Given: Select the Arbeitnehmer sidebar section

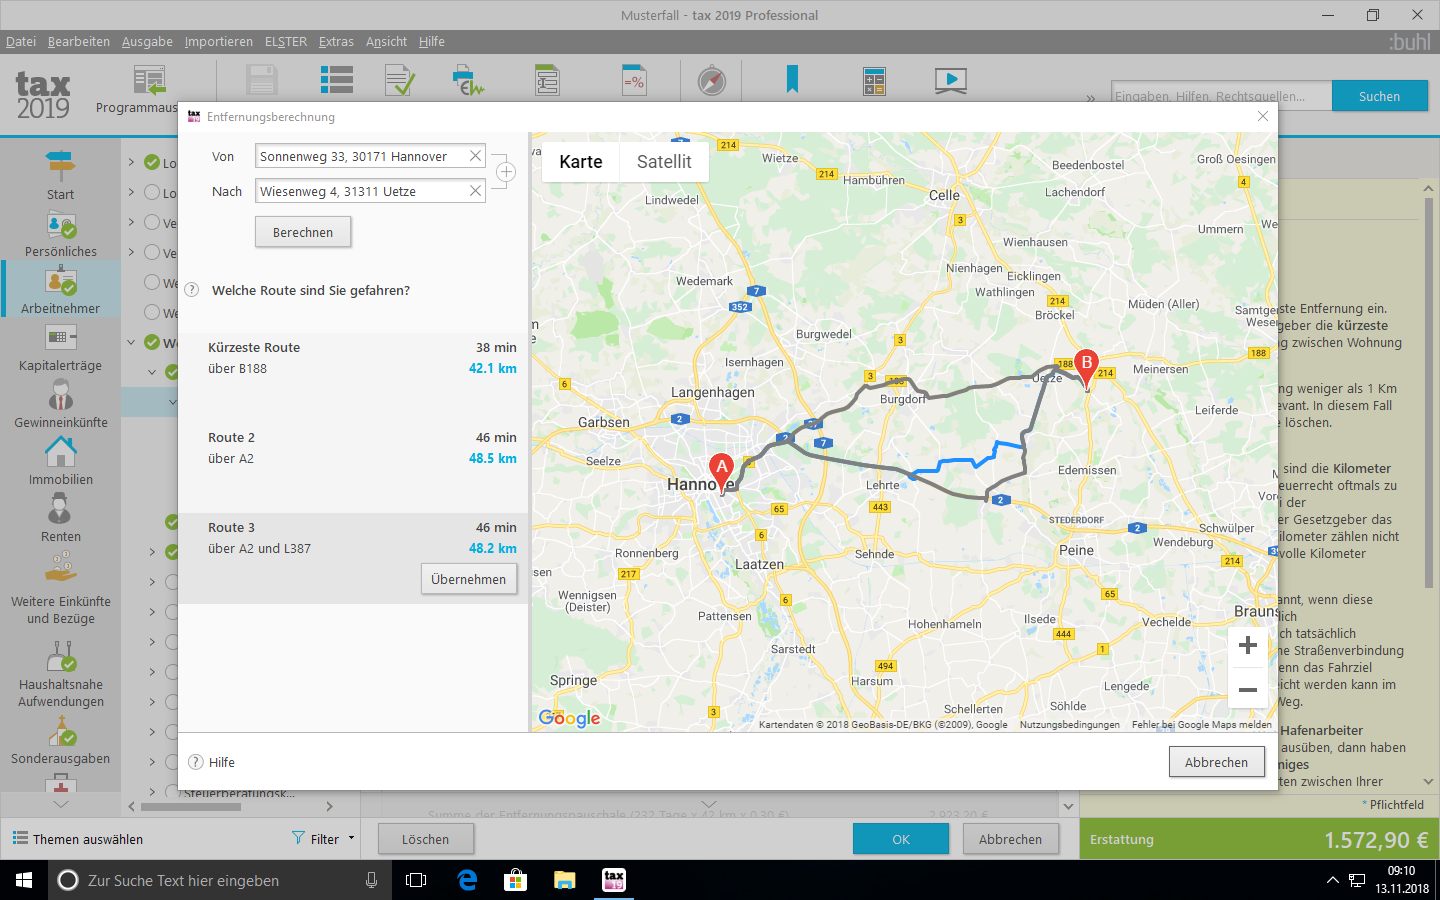Looking at the screenshot, I should pyautogui.click(x=60, y=291).
